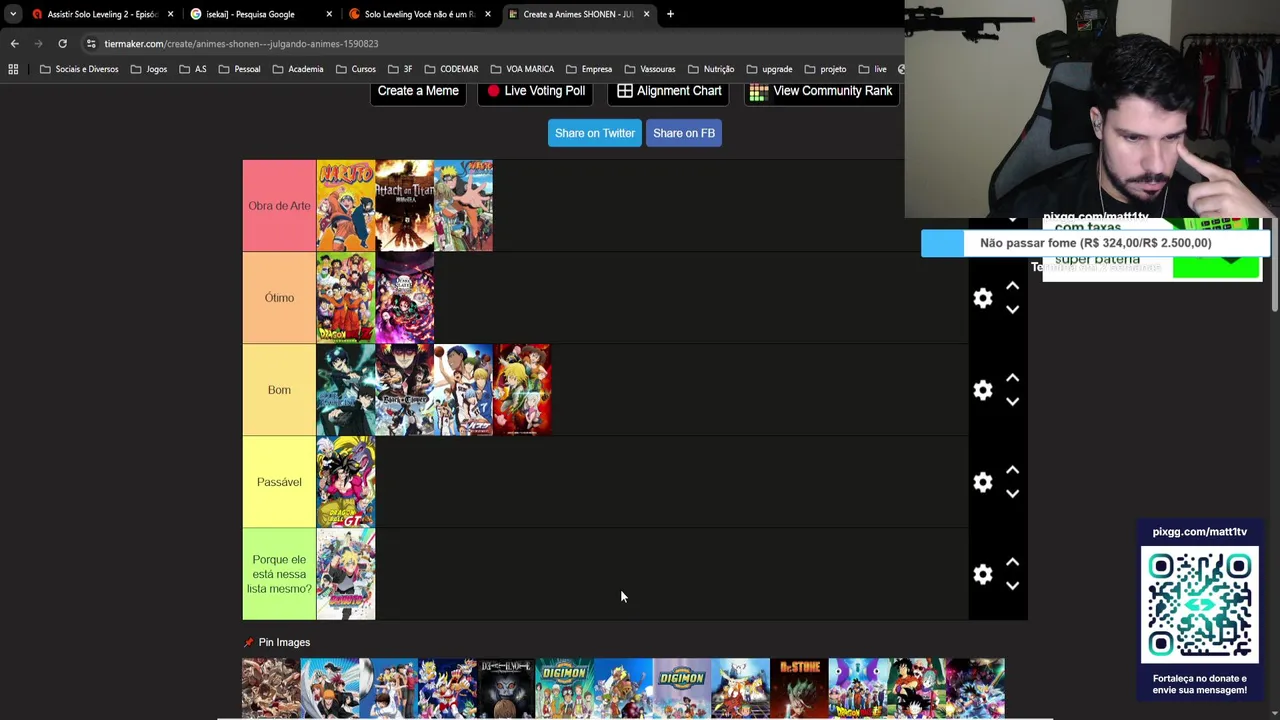The height and width of the screenshot is (720, 1280).
Task: Open settings gear for the 'Porque ele está' tier
Action: (983, 574)
